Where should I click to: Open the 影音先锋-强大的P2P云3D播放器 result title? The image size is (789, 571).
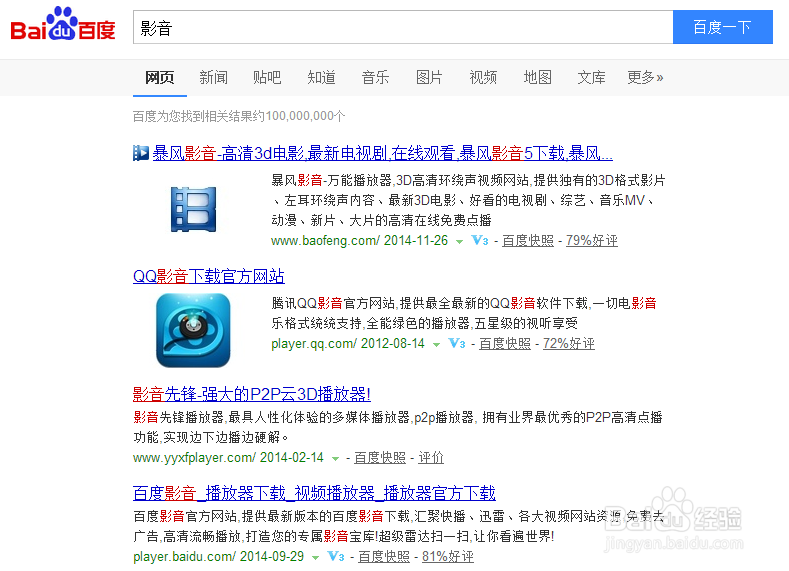pyautogui.click(x=252, y=394)
